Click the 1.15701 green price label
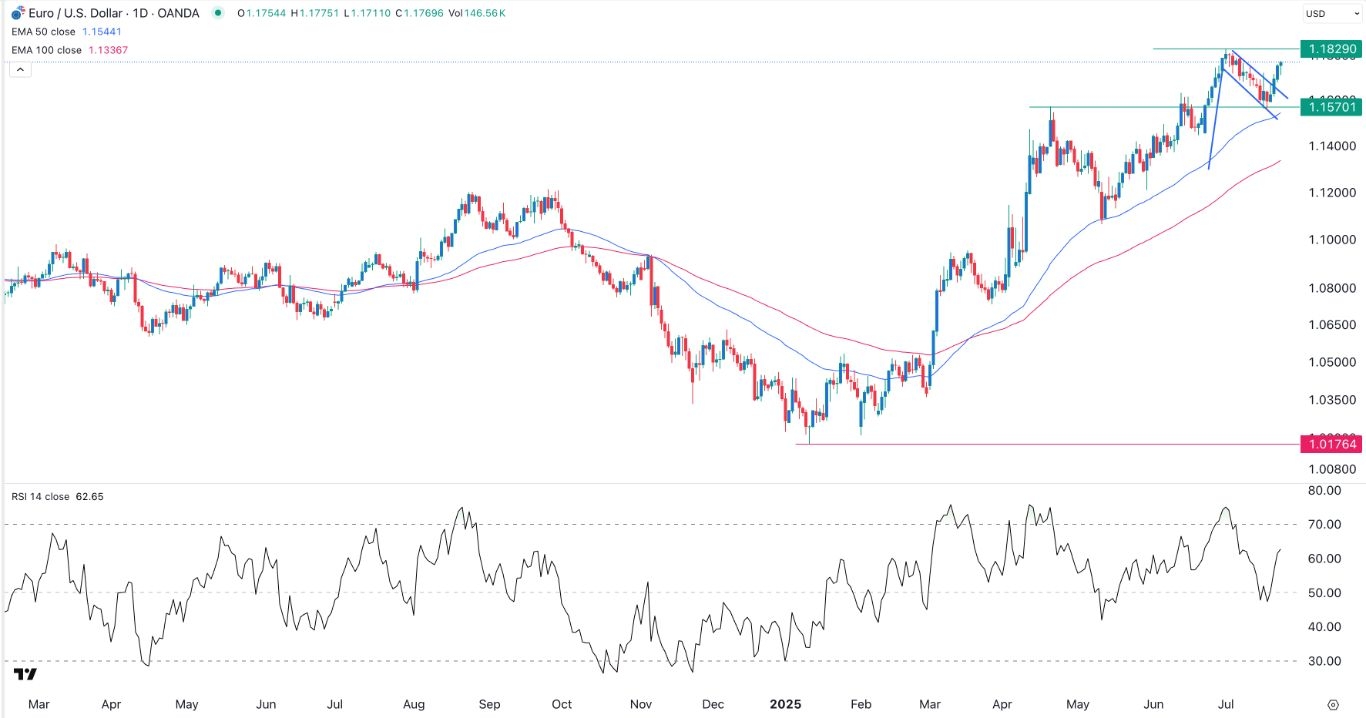Viewport: 1366px width, 718px height. (x=1329, y=107)
